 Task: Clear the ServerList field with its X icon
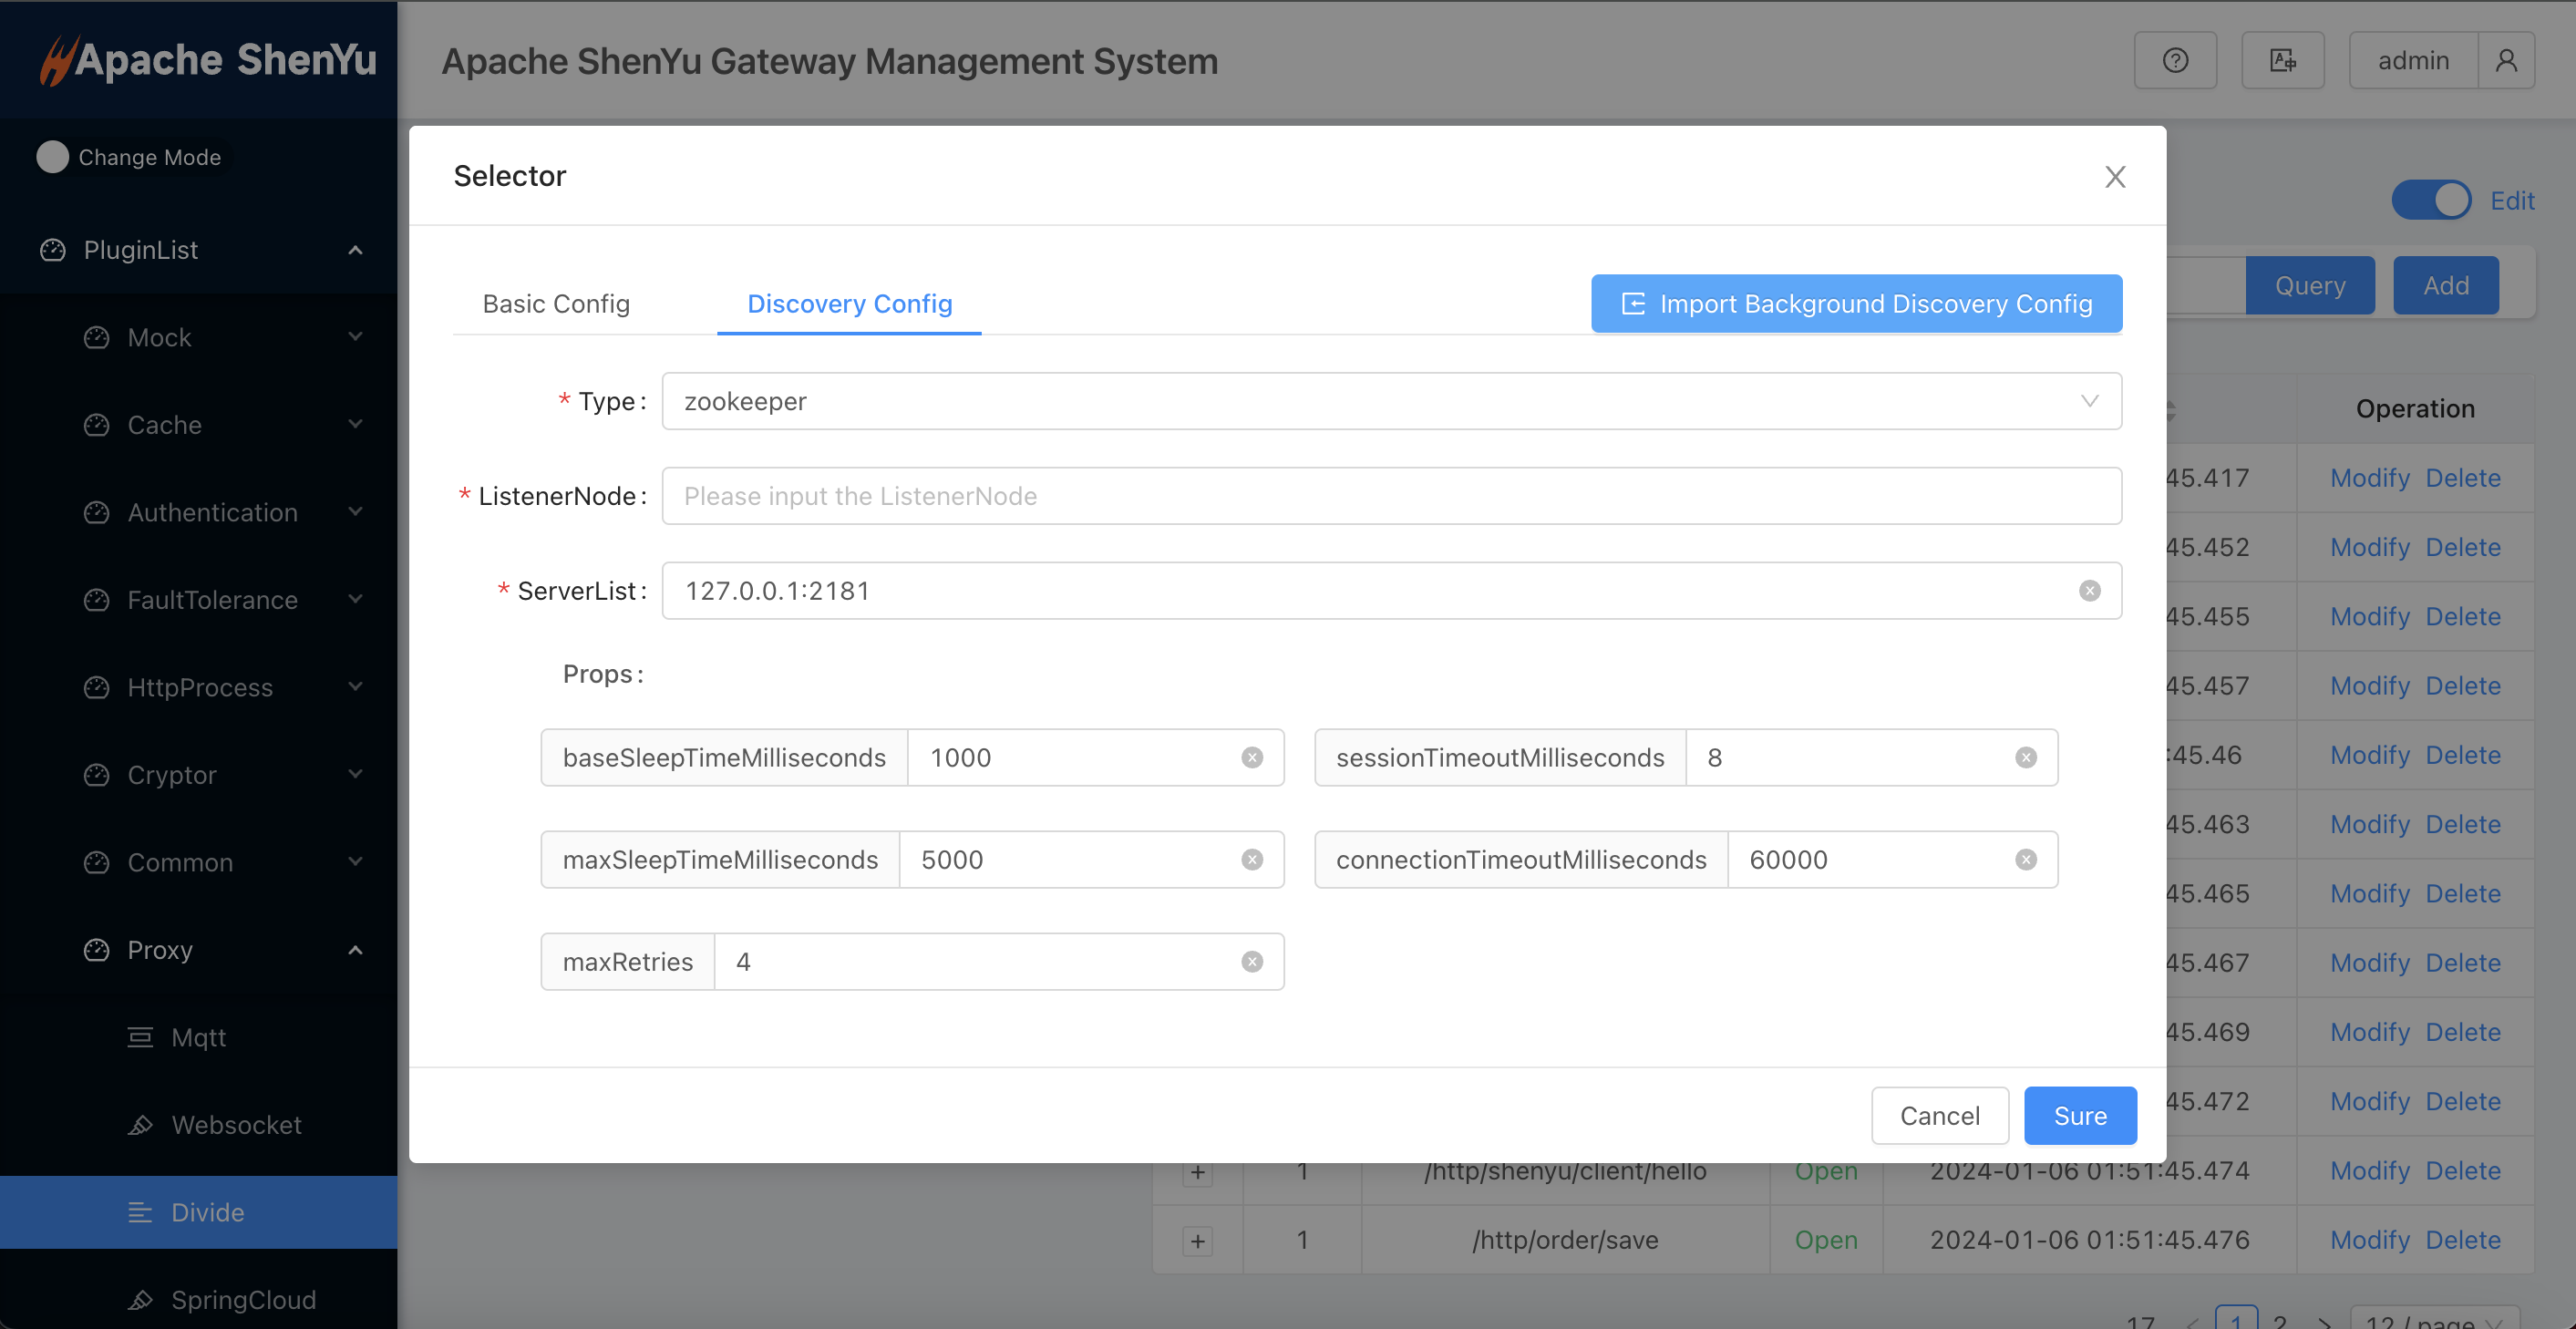2089,591
